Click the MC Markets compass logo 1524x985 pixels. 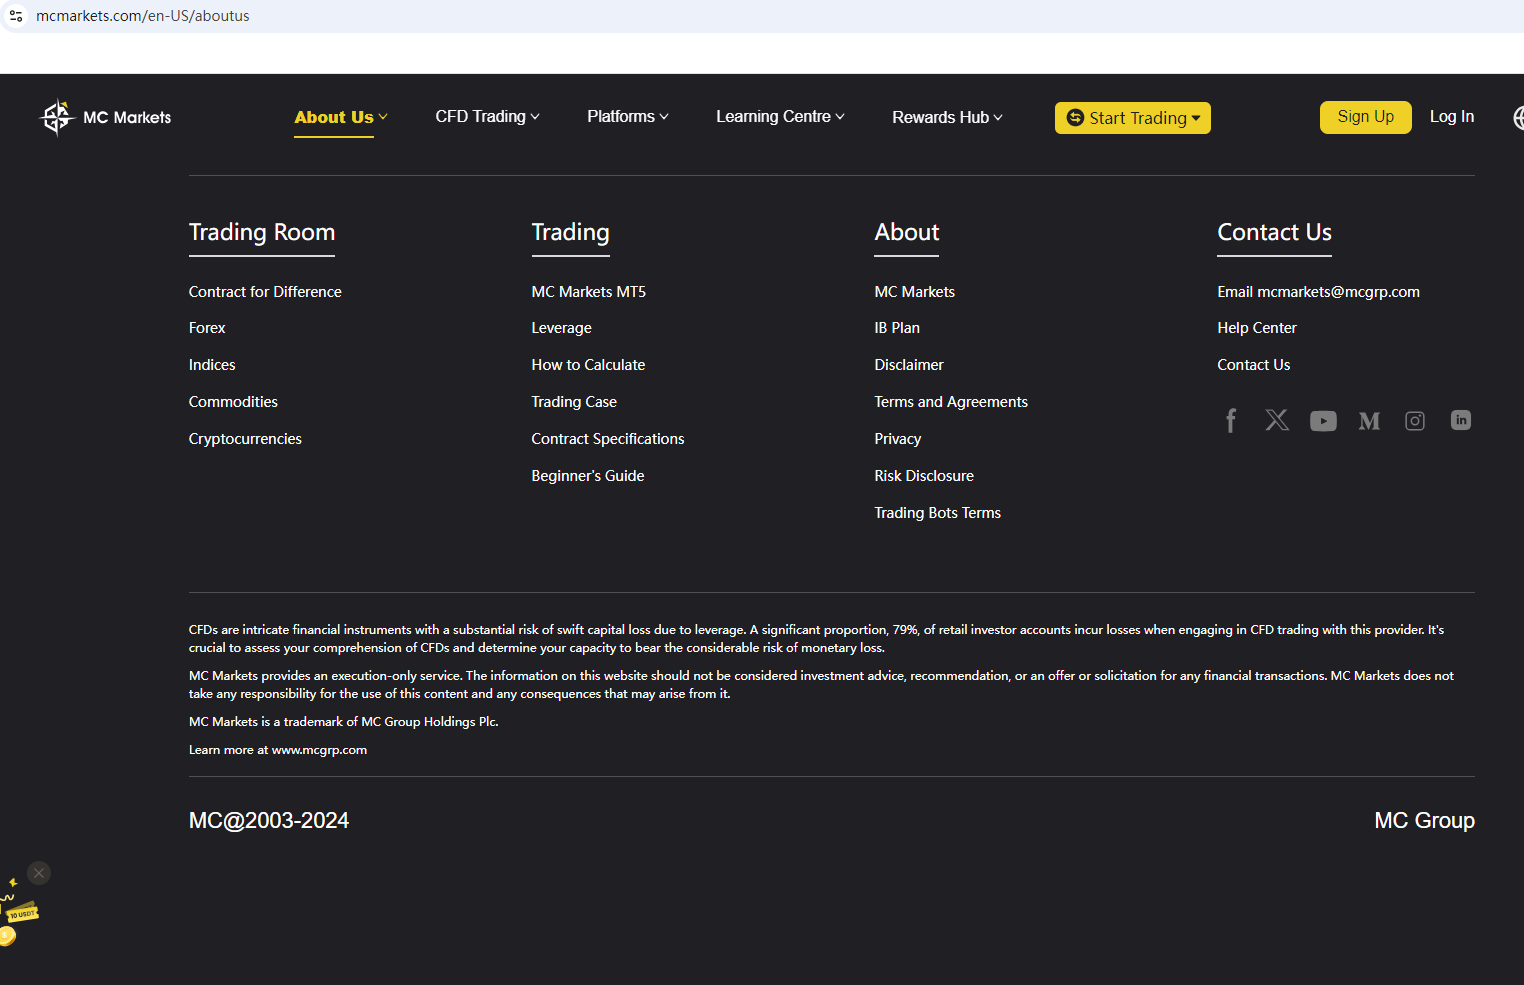point(57,117)
